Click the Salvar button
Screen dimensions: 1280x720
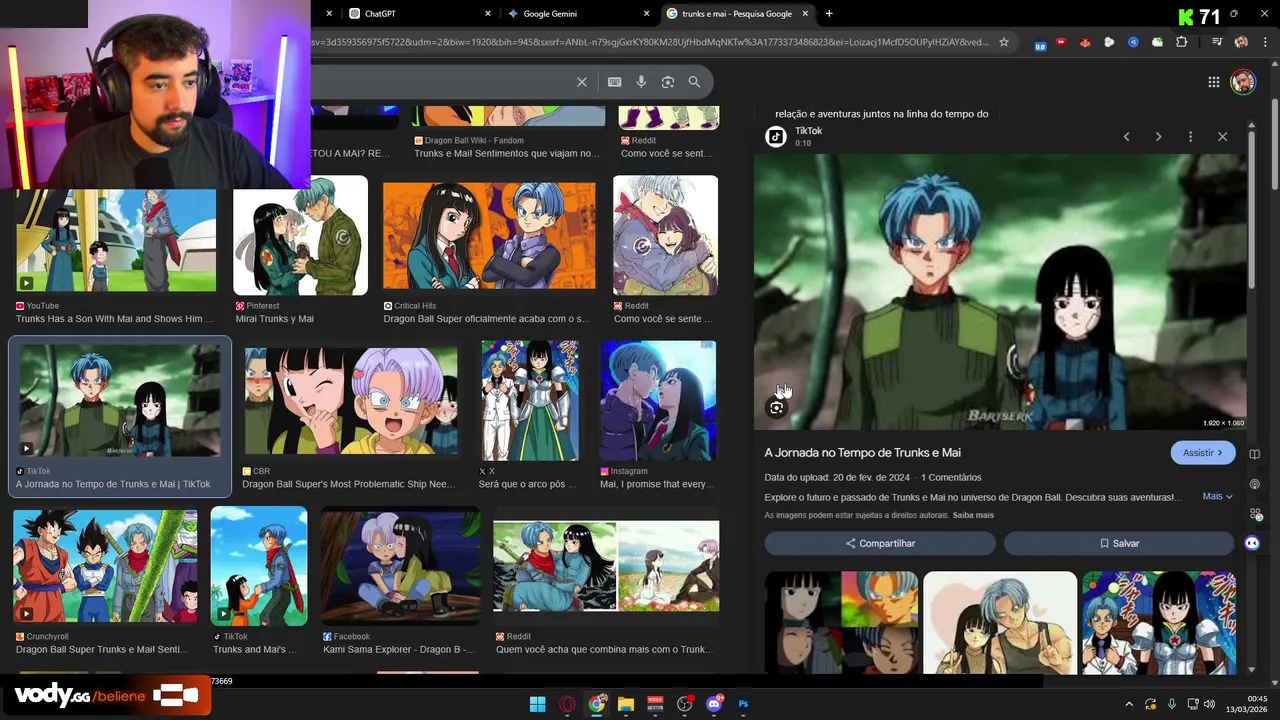click(1119, 543)
